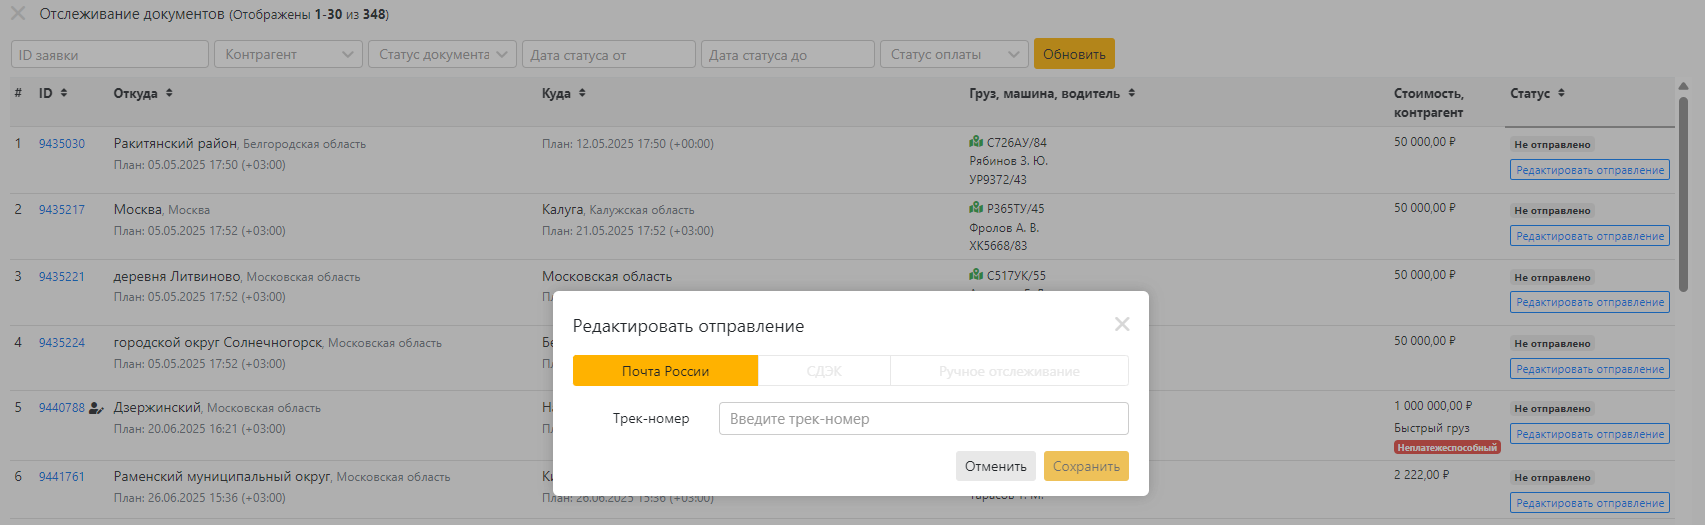Close the Edit shipment dialog with X
This screenshot has height=525, width=1705.
coord(1122,324)
